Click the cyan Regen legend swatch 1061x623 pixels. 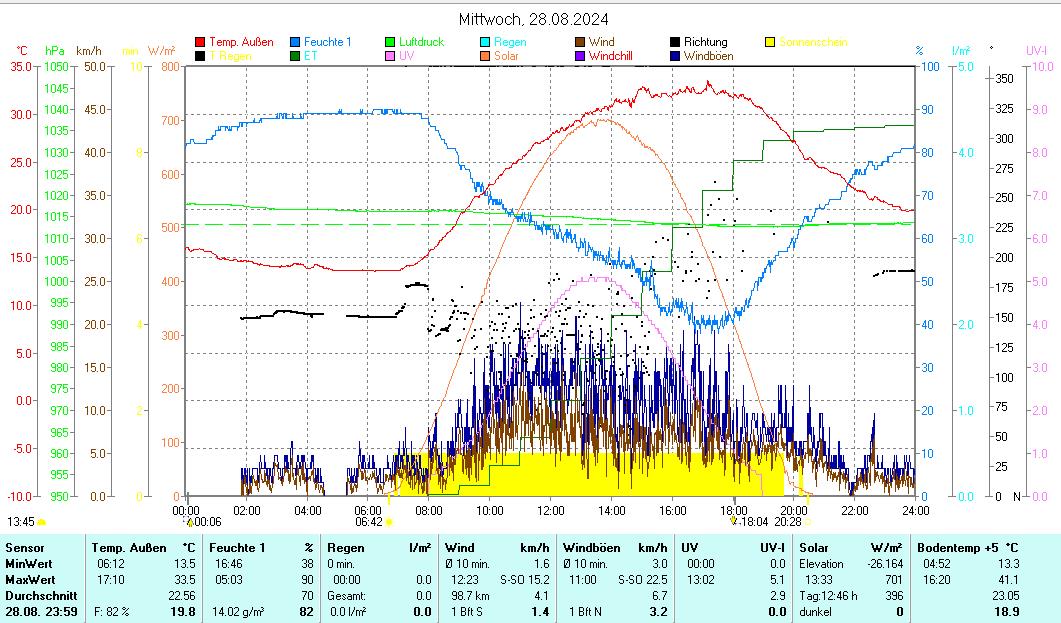(x=485, y=42)
